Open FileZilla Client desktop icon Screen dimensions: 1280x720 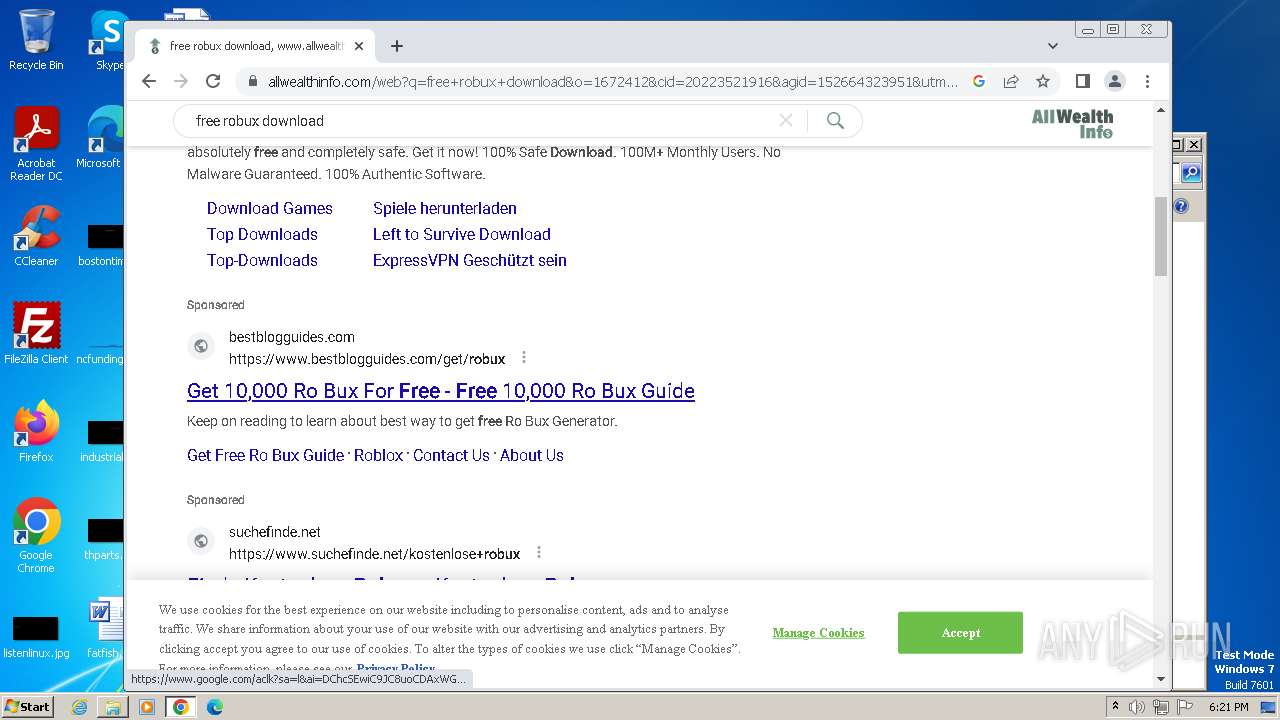click(36, 333)
